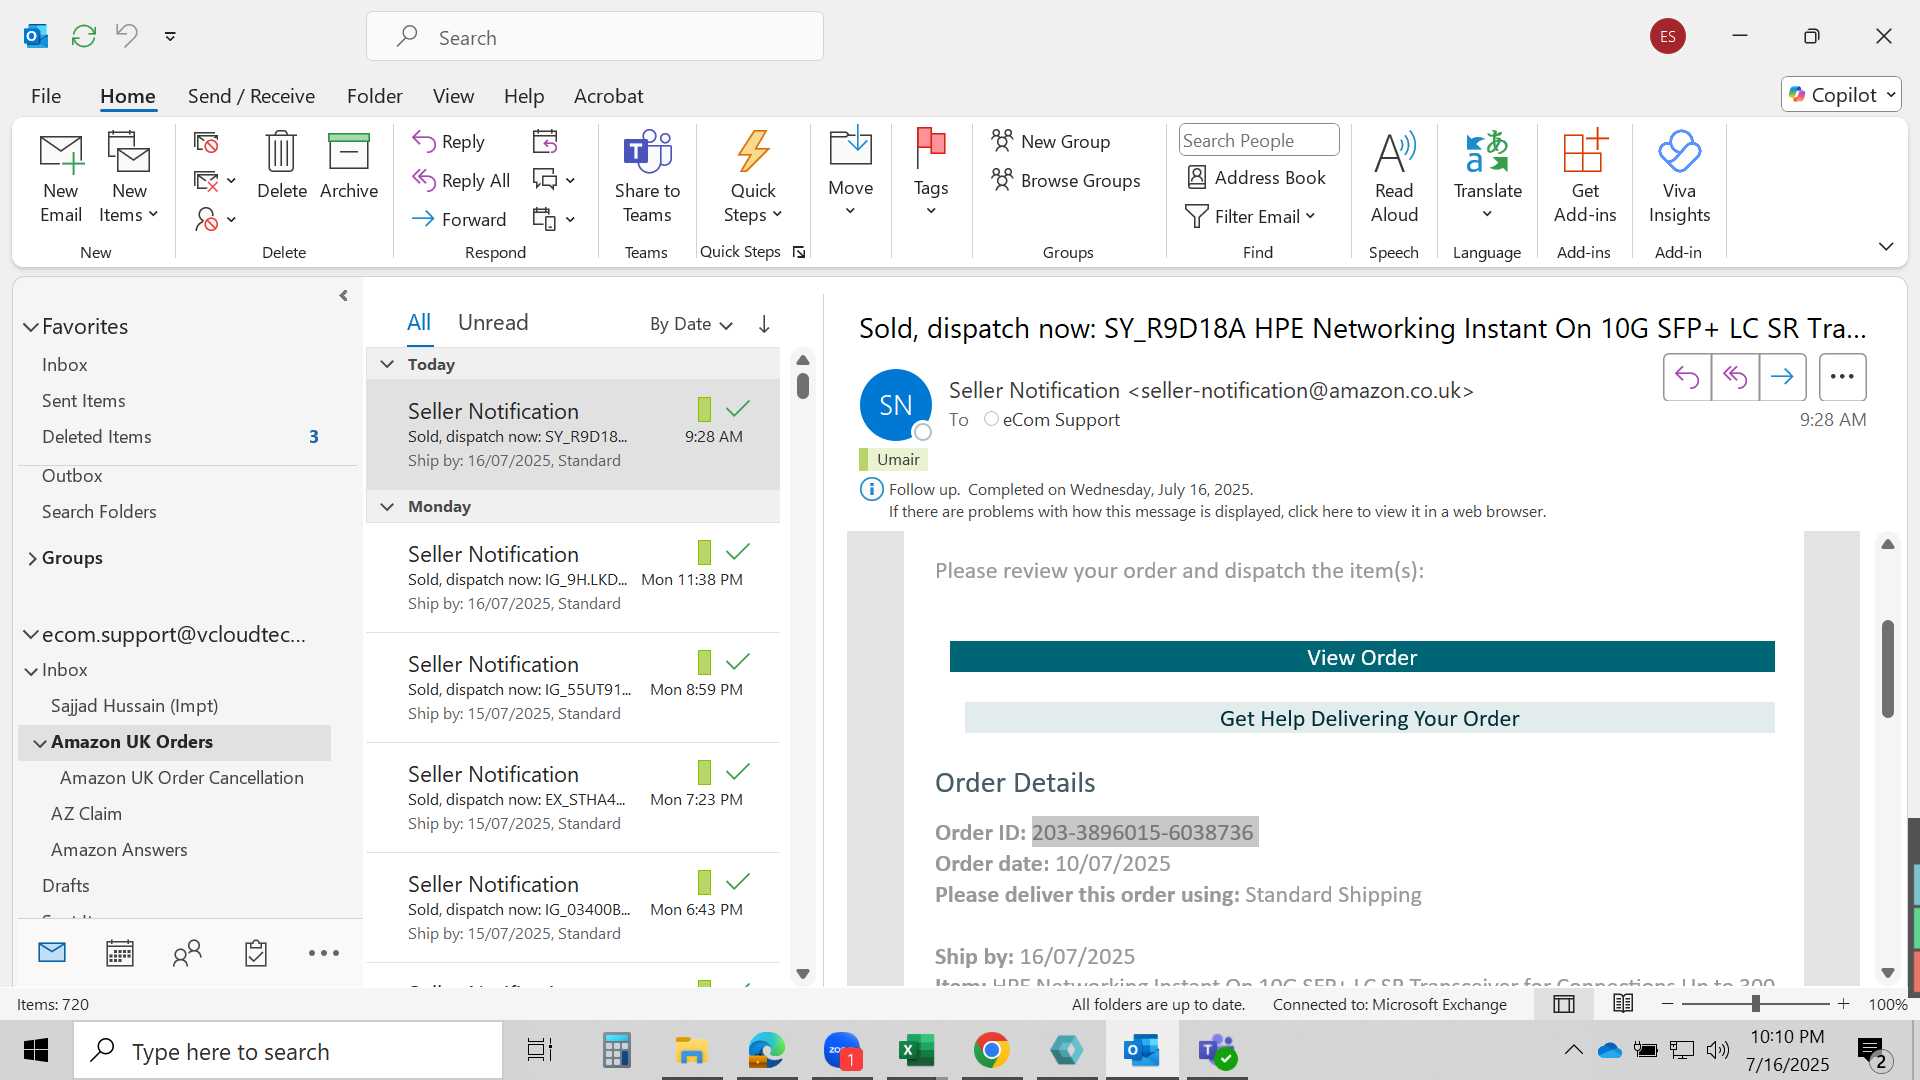Image resolution: width=1920 pixels, height=1080 pixels.
Task: Switch to Normal view in status bar
Action: tap(1564, 1004)
